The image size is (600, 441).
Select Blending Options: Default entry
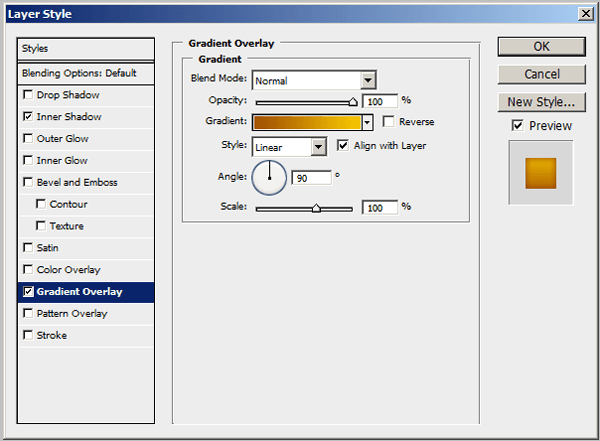click(x=86, y=73)
